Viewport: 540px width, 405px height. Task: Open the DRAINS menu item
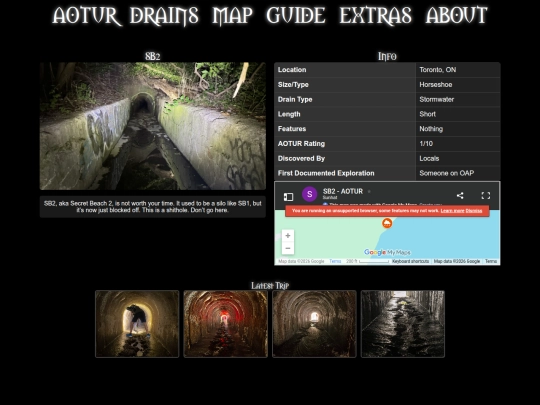pyautogui.click(x=164, y=15)
